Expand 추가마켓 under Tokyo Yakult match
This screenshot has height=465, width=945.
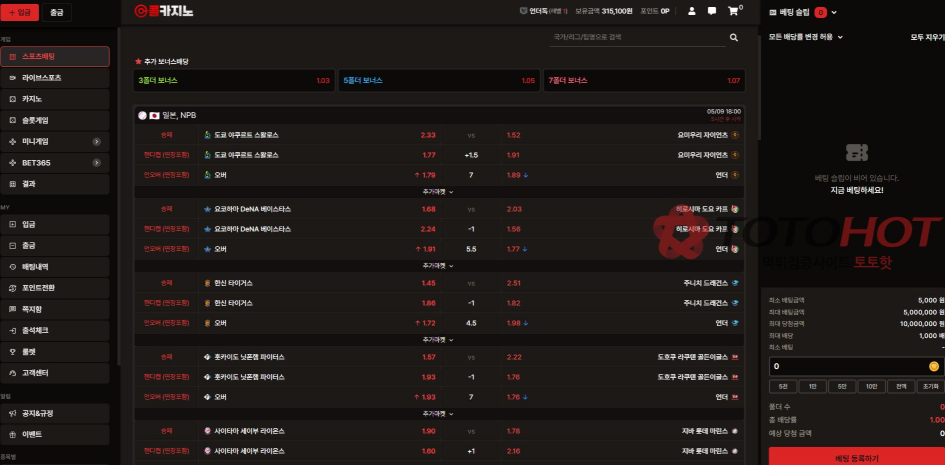pos(438,192)
